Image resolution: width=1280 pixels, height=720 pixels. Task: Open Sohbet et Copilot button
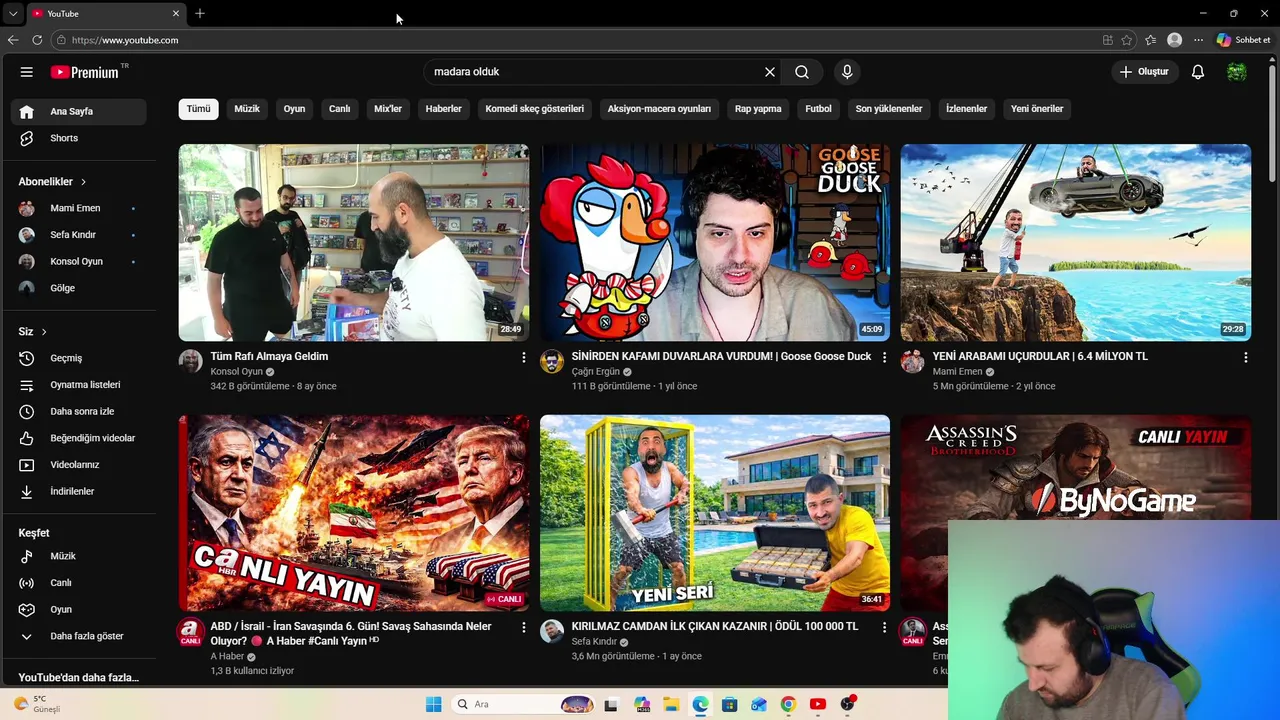tap(1244, 40)
